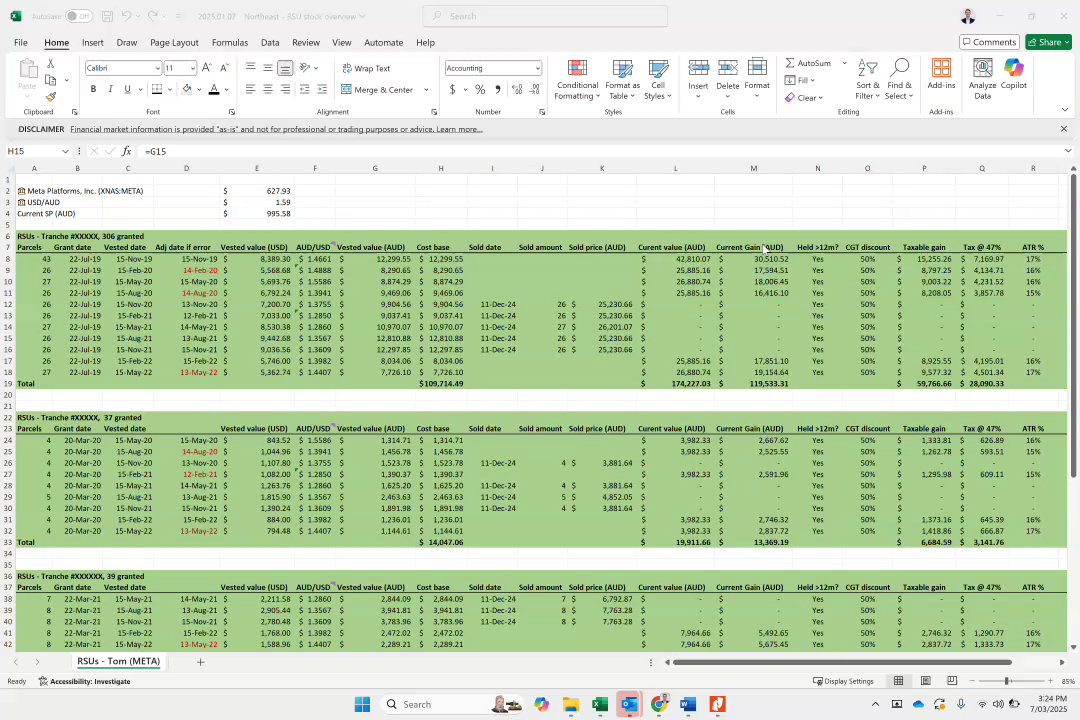This screenshot has height=720, width=1080.
Task: Add a new sheet with plus icon
Action: tap(200, 662)
